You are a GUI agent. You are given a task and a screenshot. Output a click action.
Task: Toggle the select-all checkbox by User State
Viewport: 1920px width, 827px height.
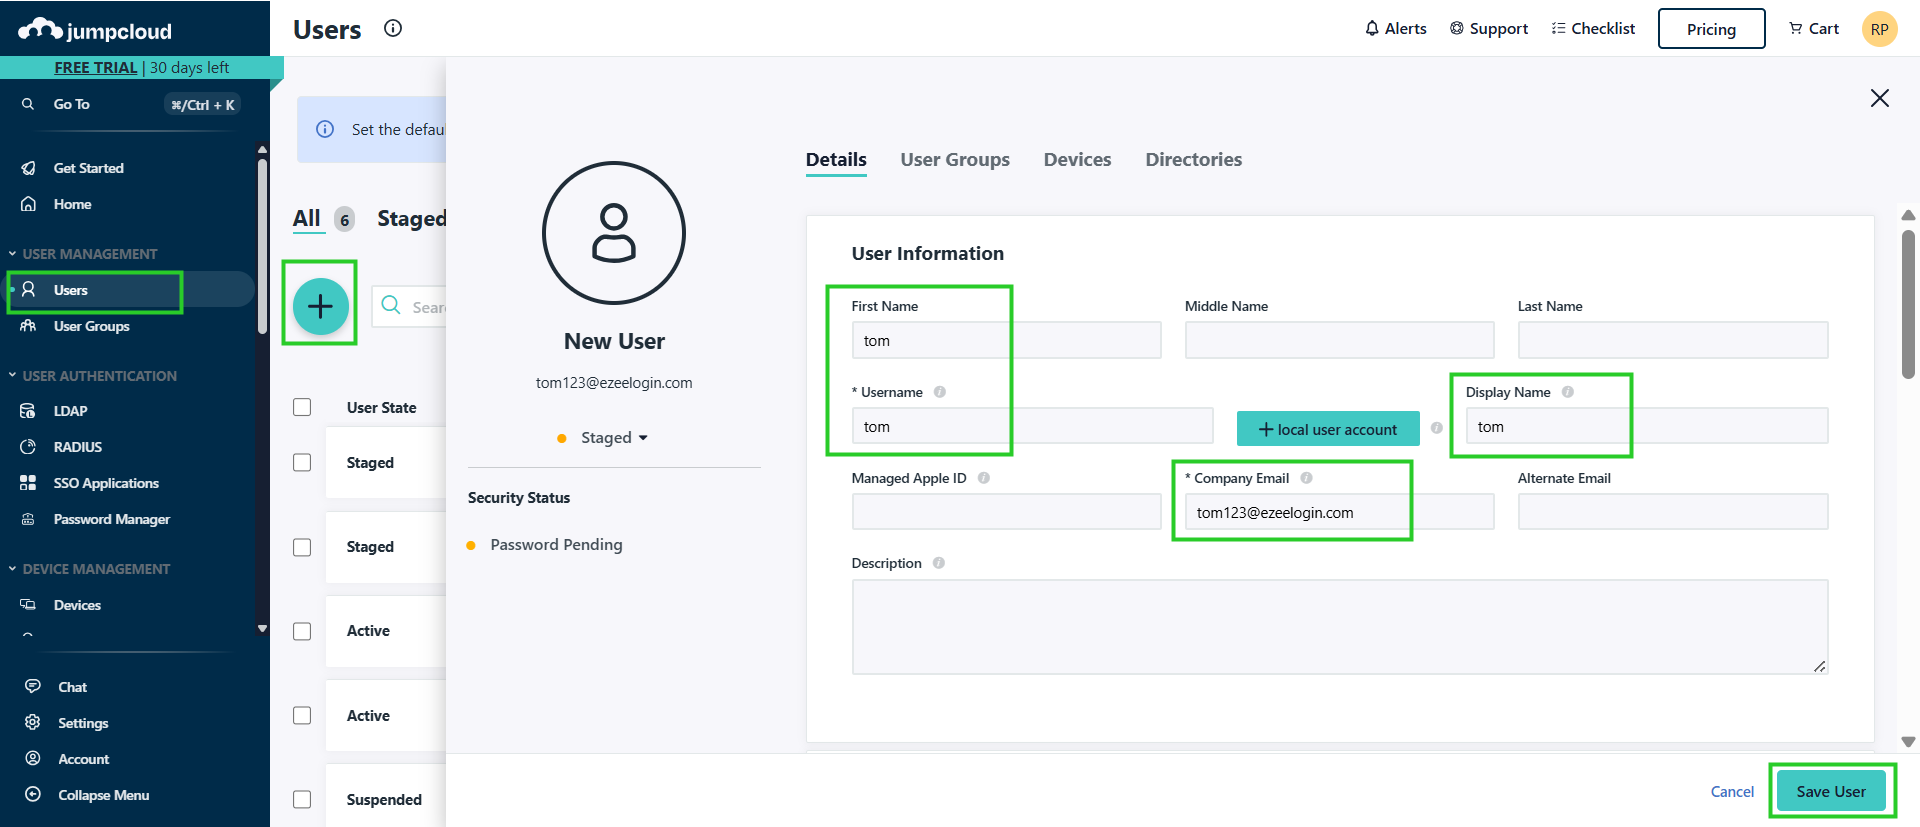(x=302, y=407)
